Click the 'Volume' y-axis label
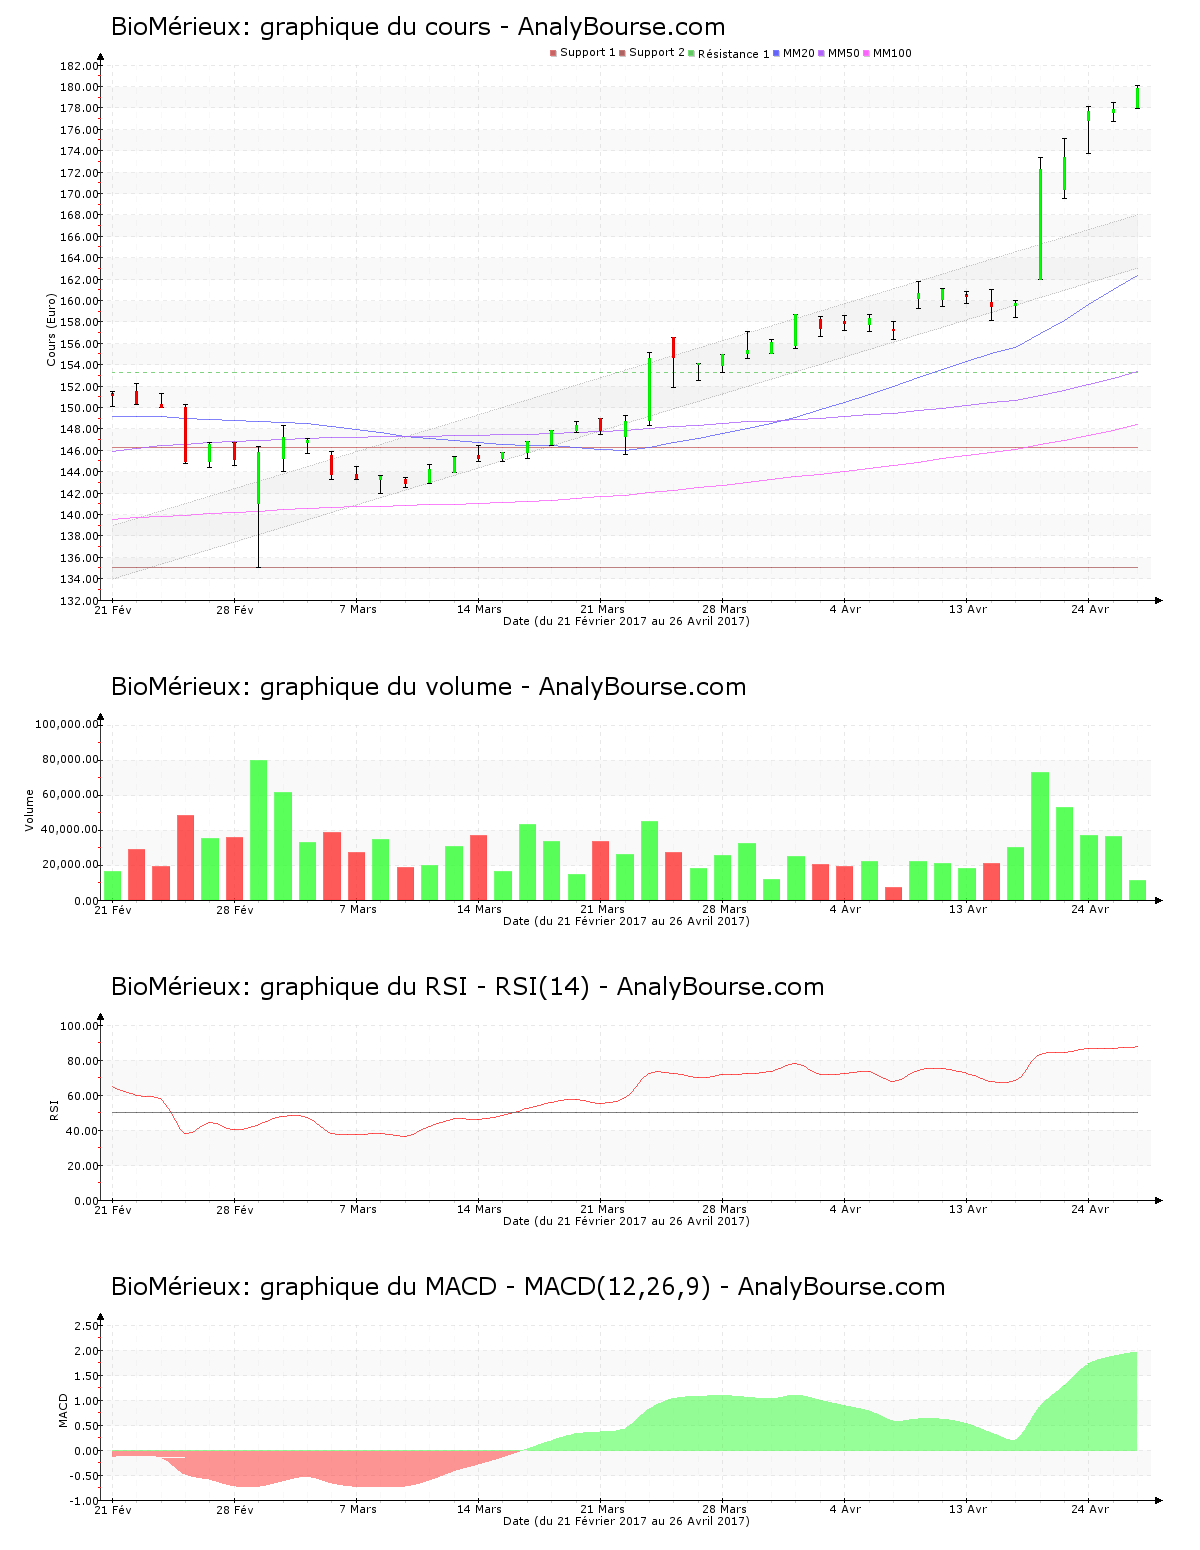Screen dimensions: 1200x1550 coord(30,810)
